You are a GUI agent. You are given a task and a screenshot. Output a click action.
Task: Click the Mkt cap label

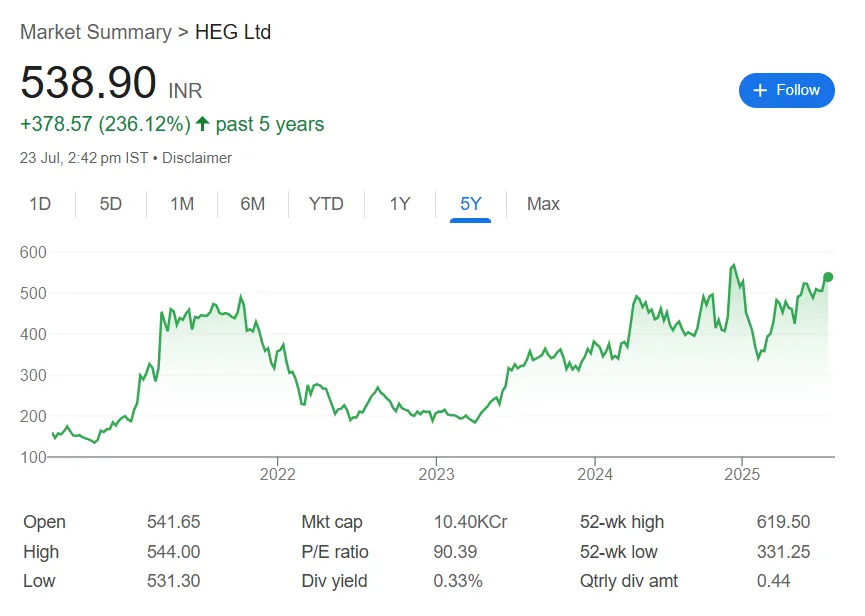point(332,522)
